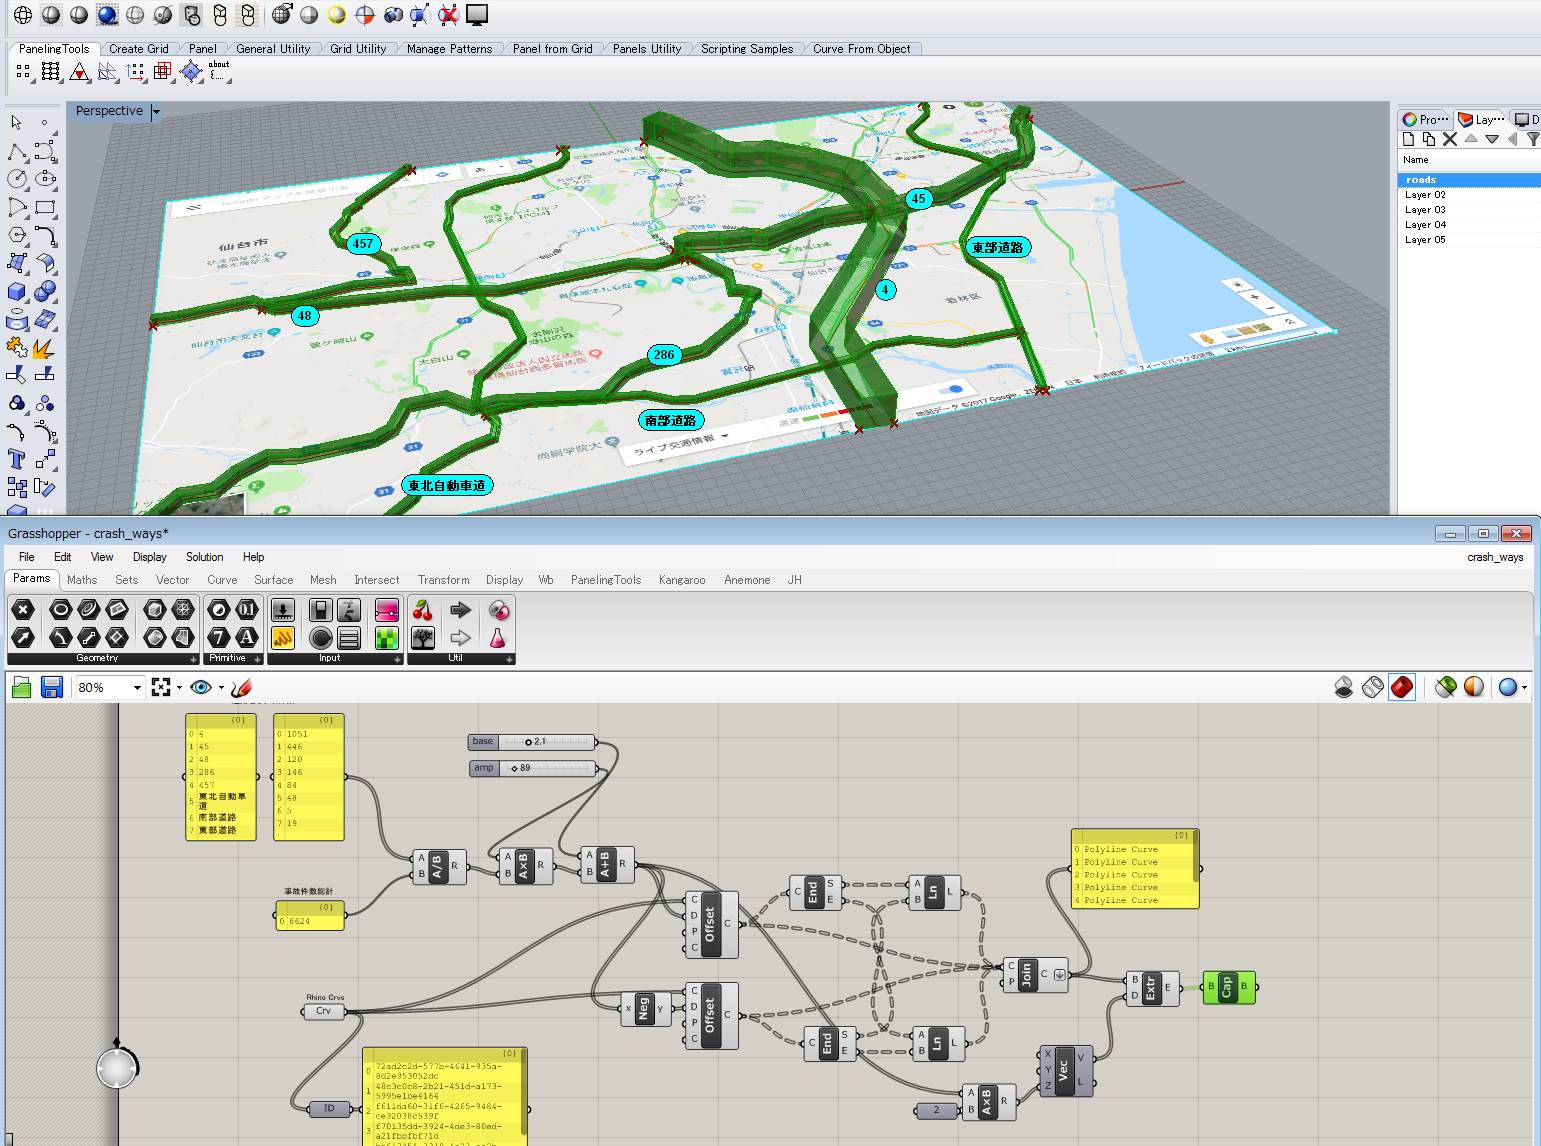Choose rendered display mode blue sphere icon
This screenshot has height=1146, width=1541.
point(107,15)
